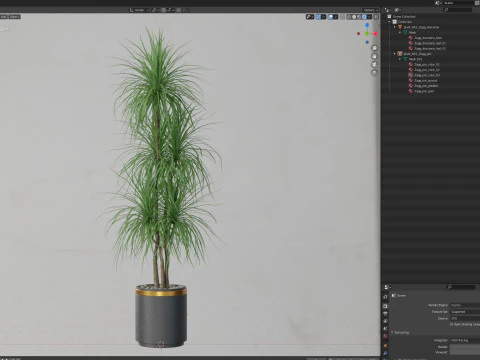This screenshot has height=360, width=480.
Task: Select the pot_color_03 material
Action: coord(427,75)
